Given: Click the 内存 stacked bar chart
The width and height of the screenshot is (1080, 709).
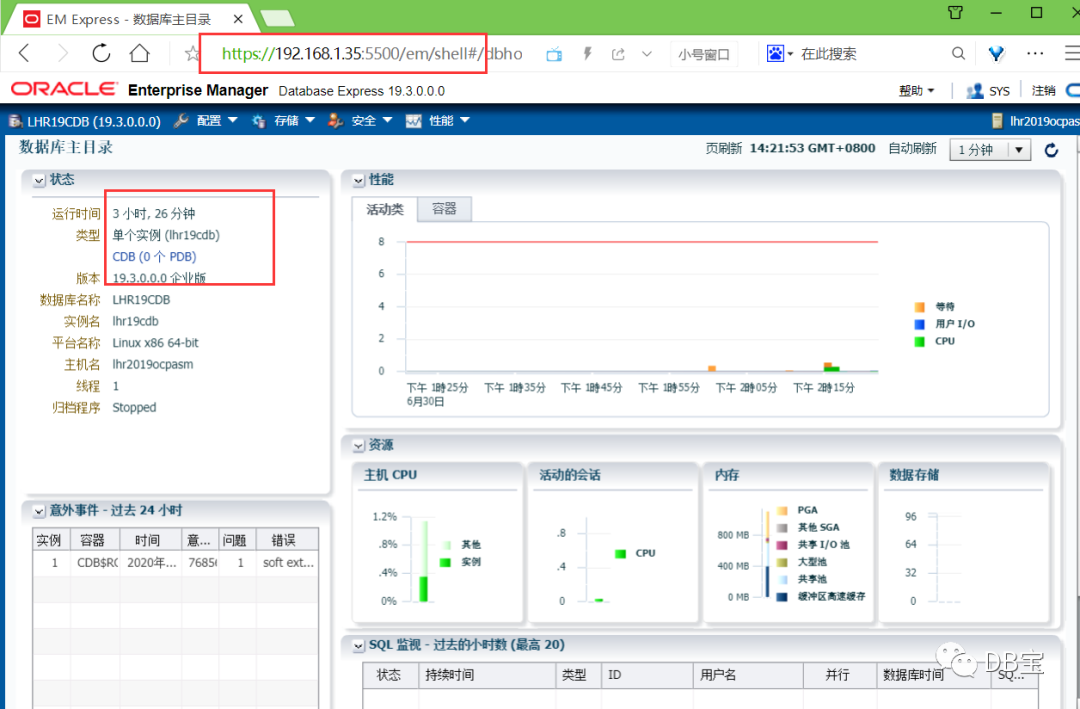Looking at the screenshot, I should point(767,553).
